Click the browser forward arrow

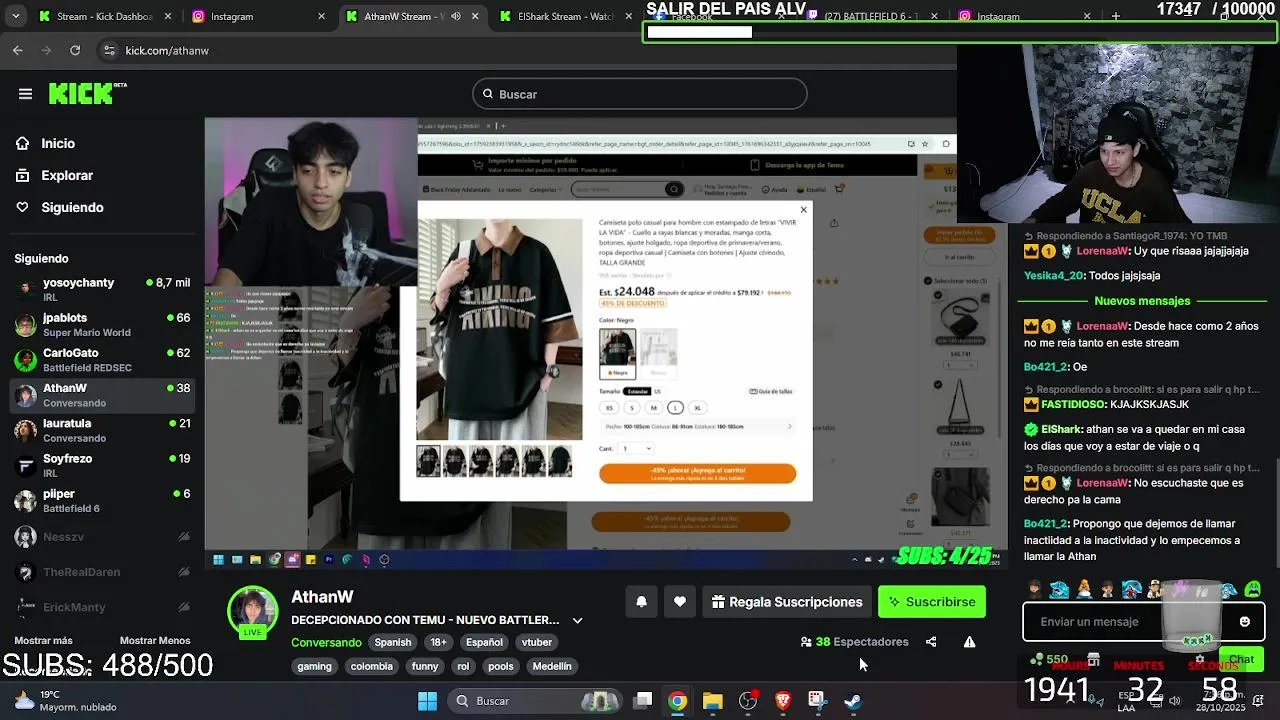pos(46,50)
